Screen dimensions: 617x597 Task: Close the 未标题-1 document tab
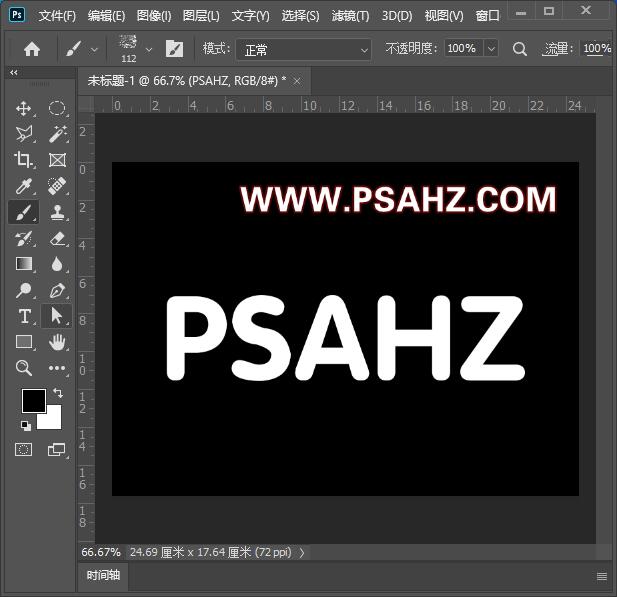tap(297, 81)
